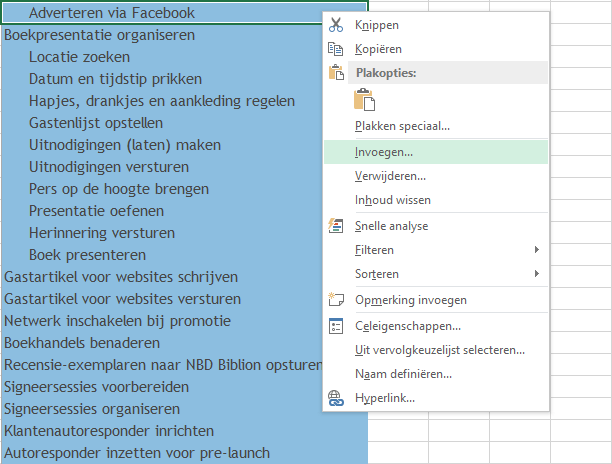This screenshot has width=612, height=464.
Task: Click the Snelle analyse icon
Action: coord(336,226)
